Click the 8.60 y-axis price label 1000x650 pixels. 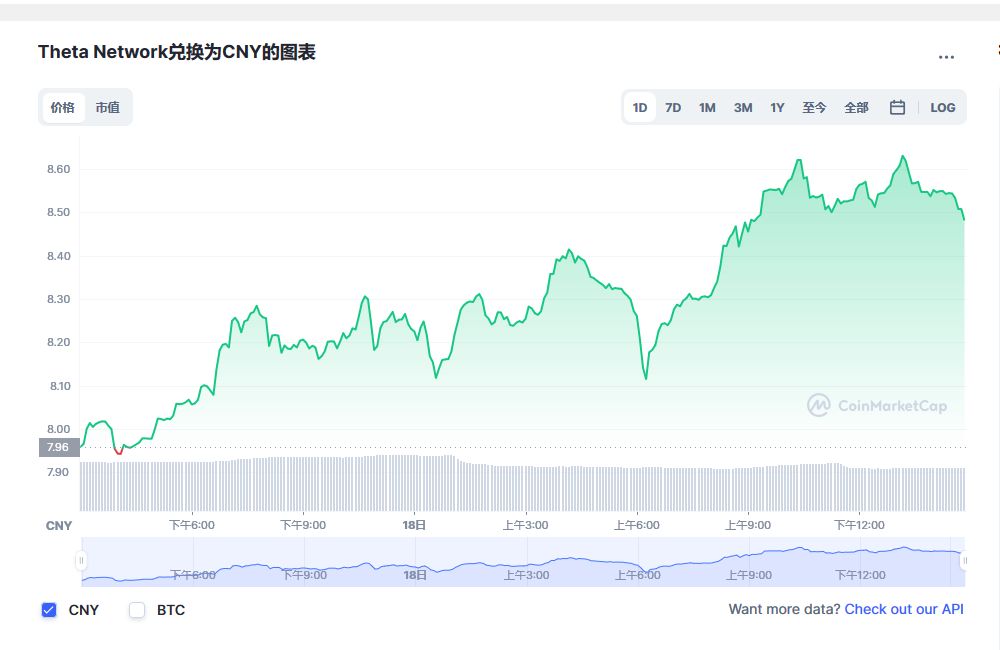pos(59,169)
